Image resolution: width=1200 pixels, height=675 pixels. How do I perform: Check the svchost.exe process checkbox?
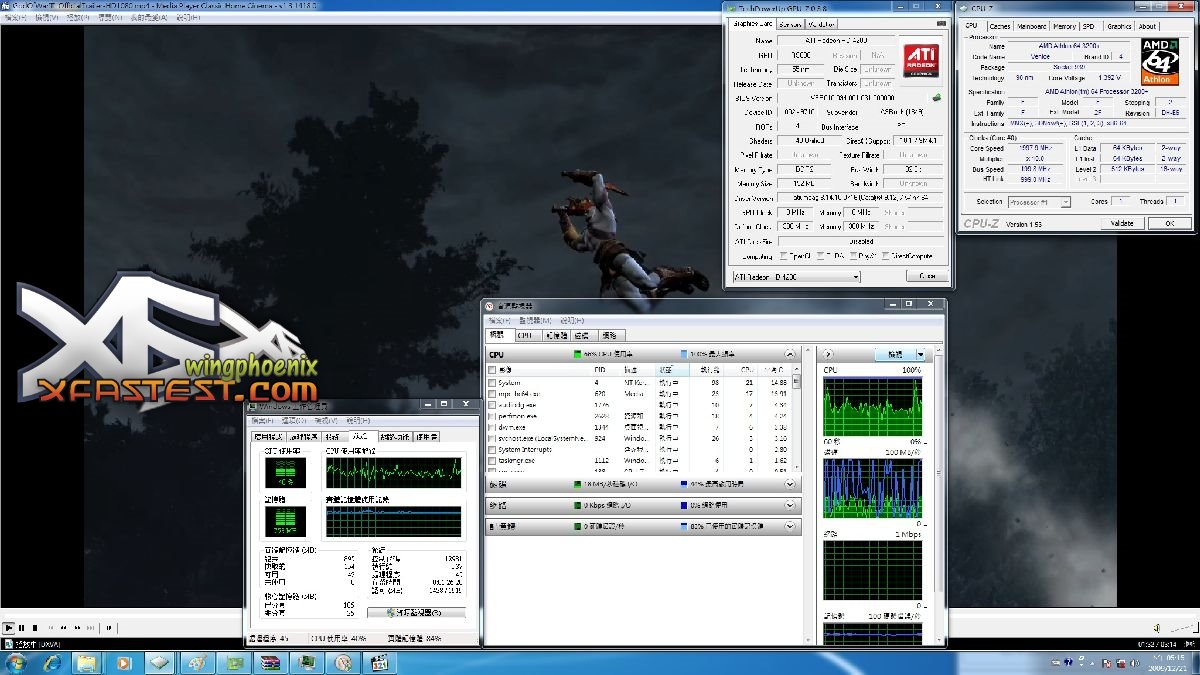point(492,438)
